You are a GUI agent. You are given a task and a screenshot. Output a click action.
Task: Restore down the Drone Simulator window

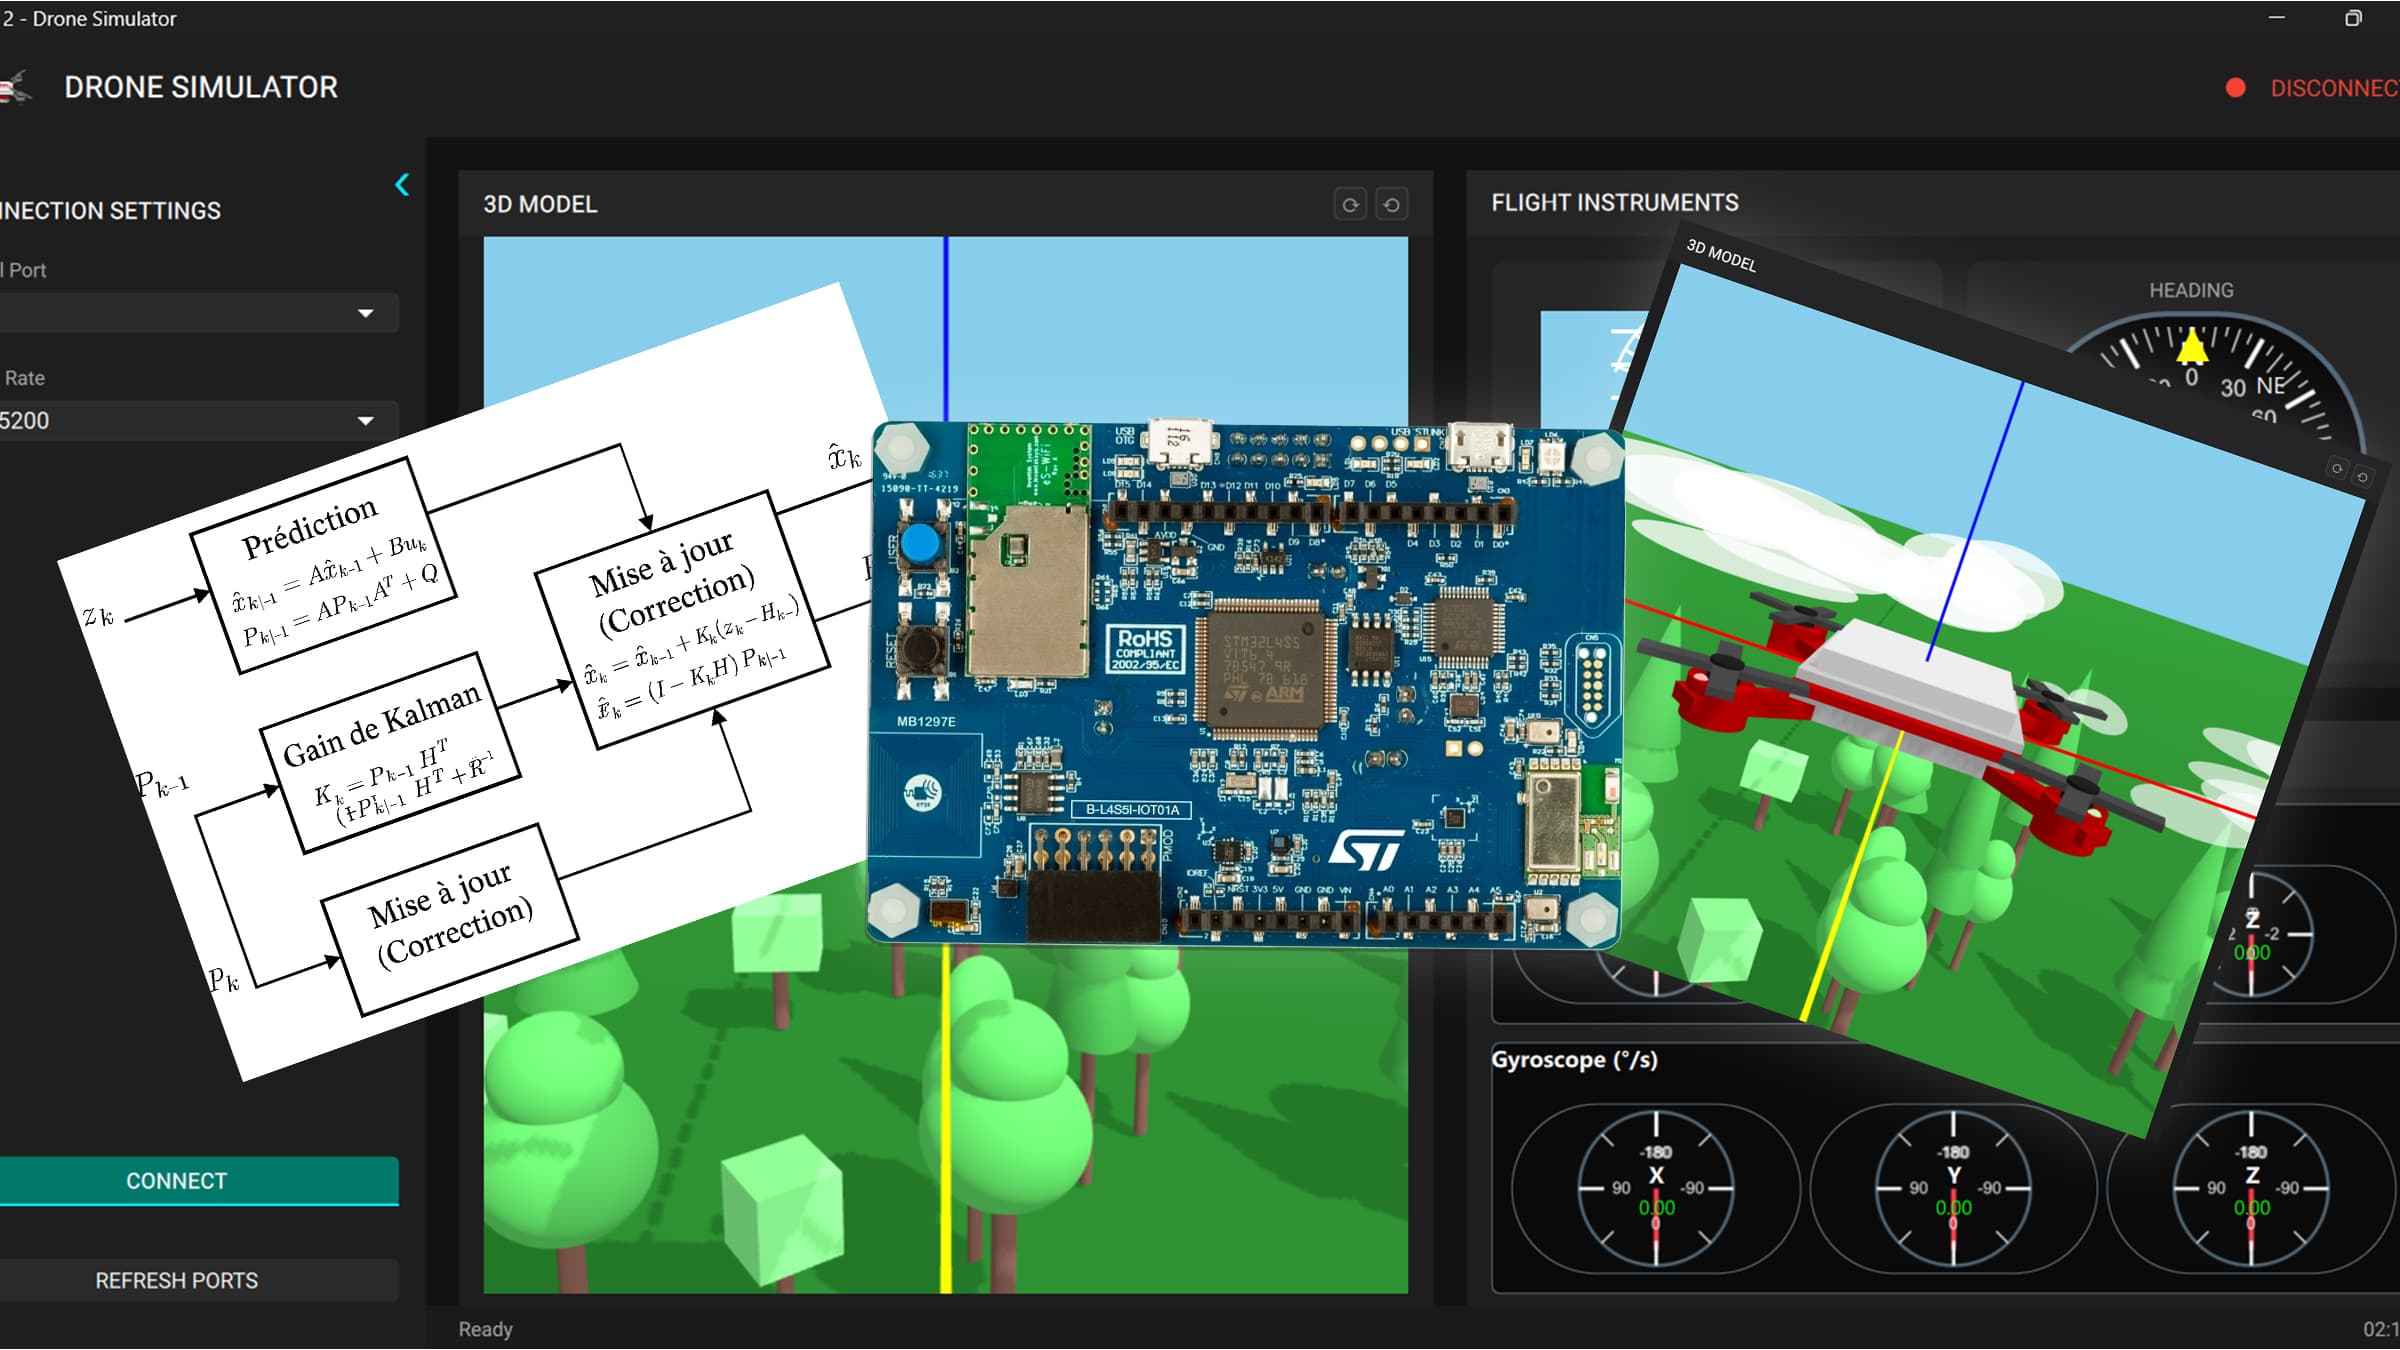point(2354,18)
